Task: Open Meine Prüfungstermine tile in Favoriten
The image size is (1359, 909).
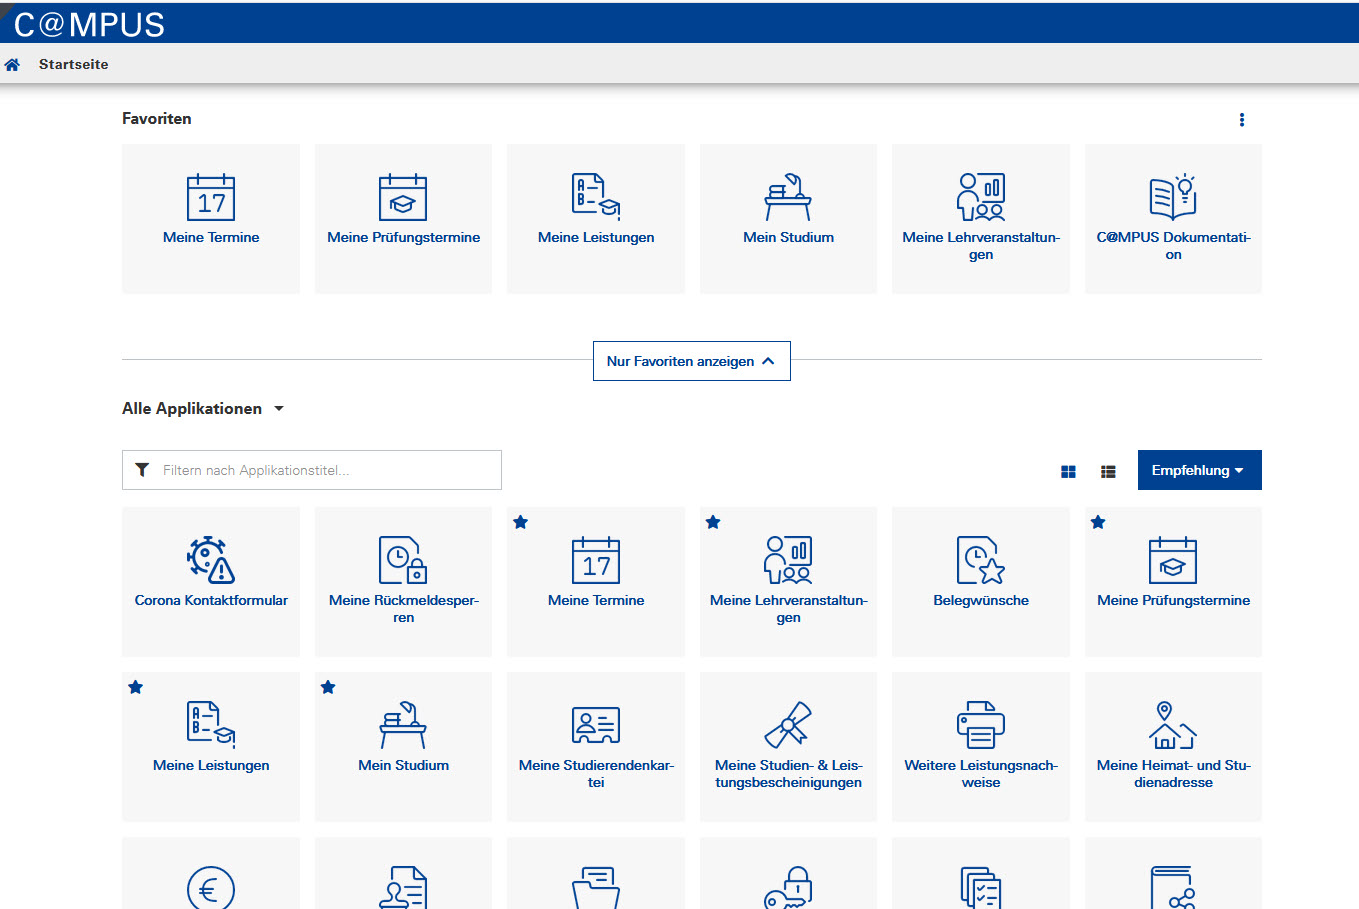Action: (x=403, y=219)
